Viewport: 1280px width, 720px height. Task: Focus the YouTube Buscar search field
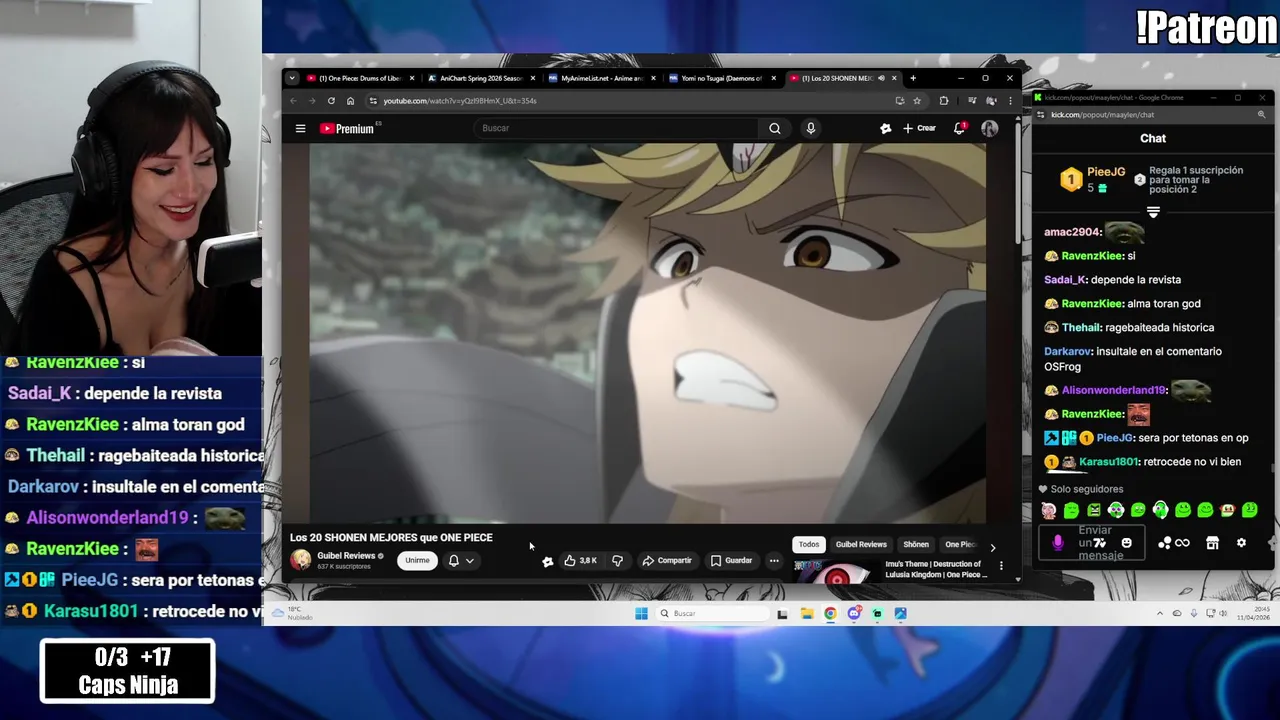(616, 128)
